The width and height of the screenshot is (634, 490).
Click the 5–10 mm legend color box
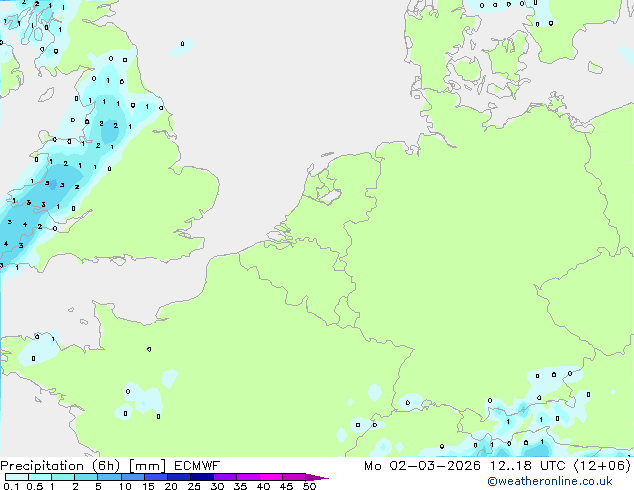pos(109,477)
